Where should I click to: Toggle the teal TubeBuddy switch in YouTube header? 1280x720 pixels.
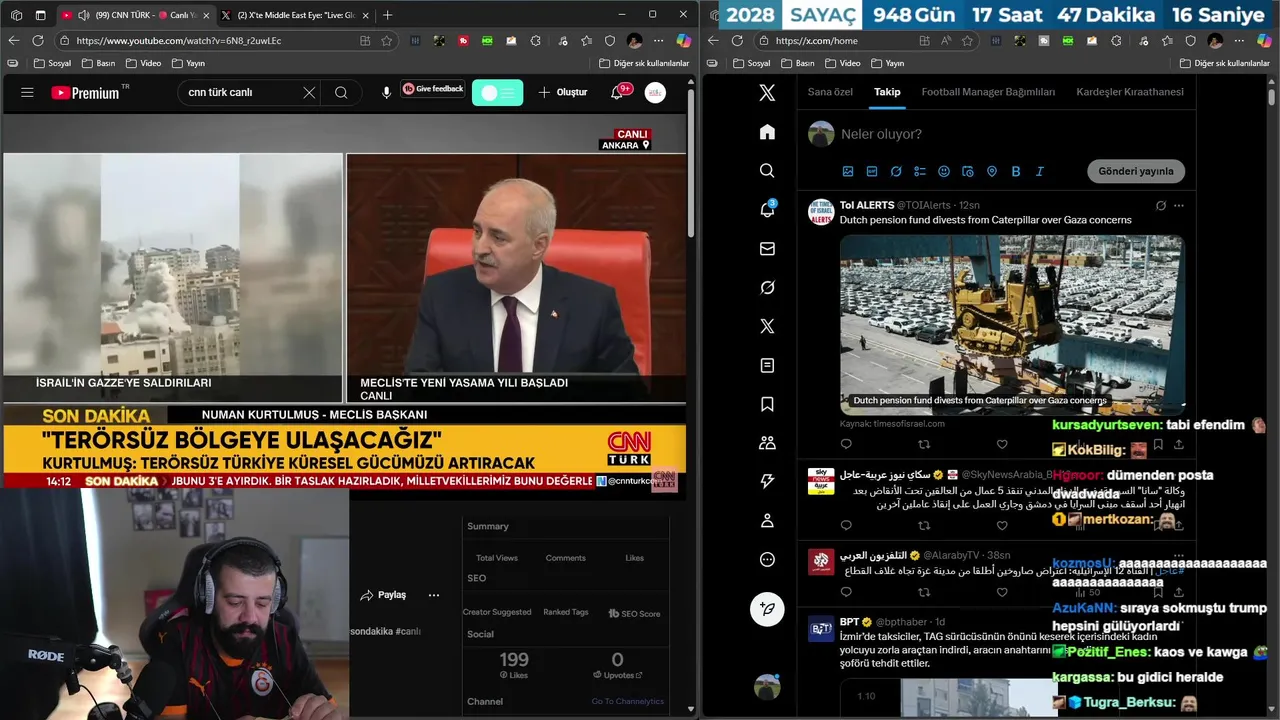[497, 92]
